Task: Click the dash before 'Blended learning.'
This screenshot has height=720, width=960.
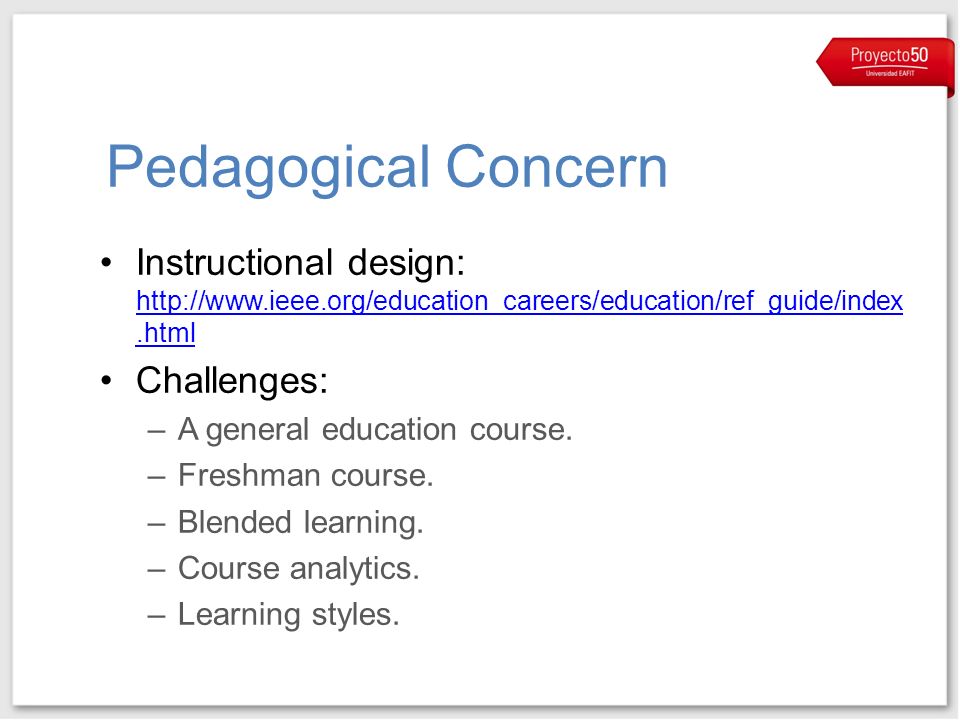Action: coord(157,523)
